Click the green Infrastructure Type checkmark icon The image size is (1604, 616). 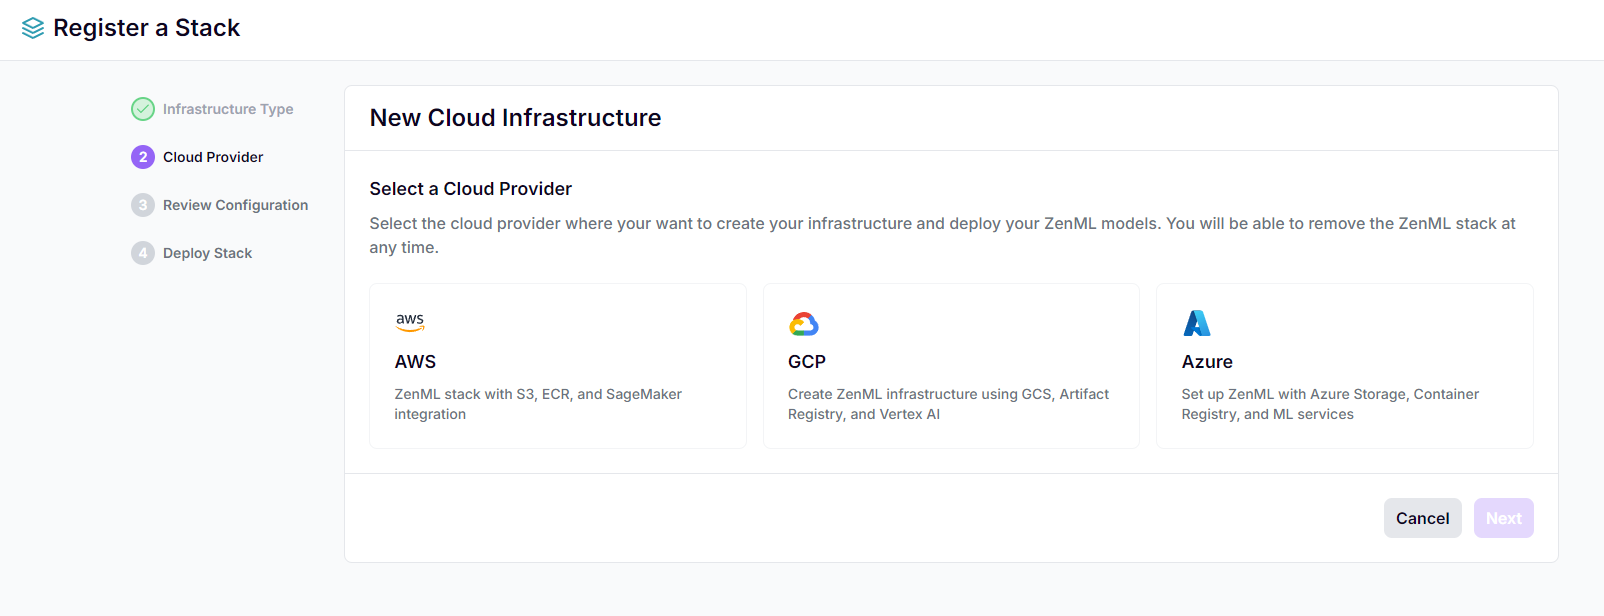(x=143, y=108)
